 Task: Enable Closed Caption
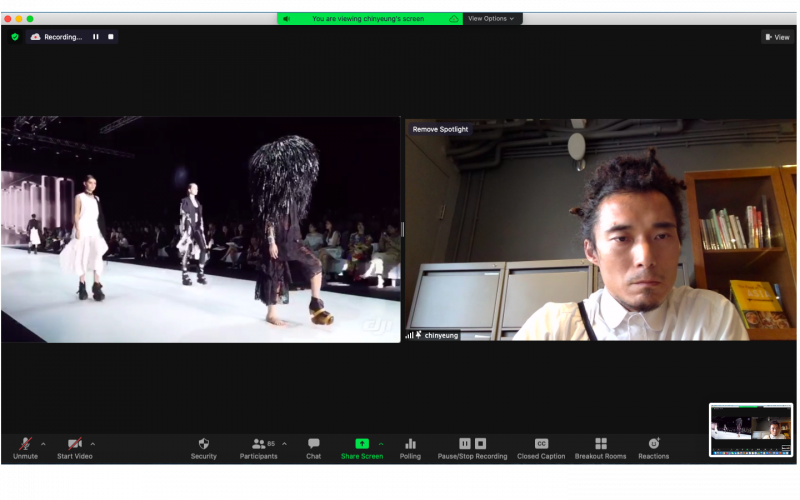541,448
